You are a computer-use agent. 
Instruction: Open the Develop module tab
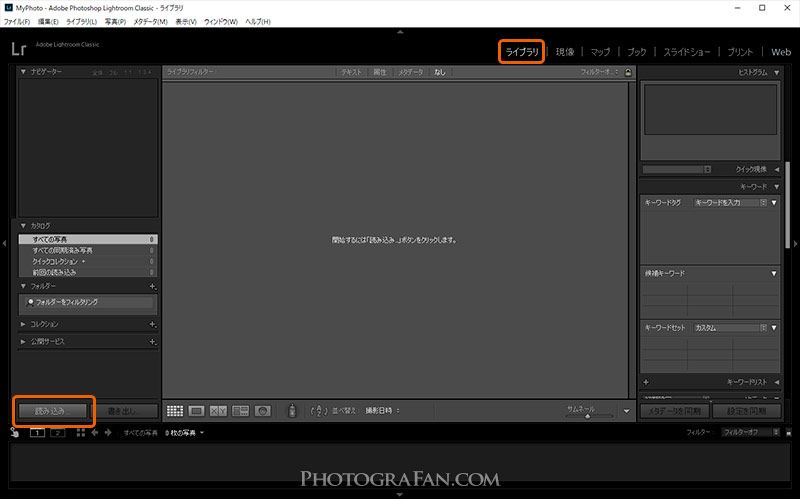tap(565, 52)
